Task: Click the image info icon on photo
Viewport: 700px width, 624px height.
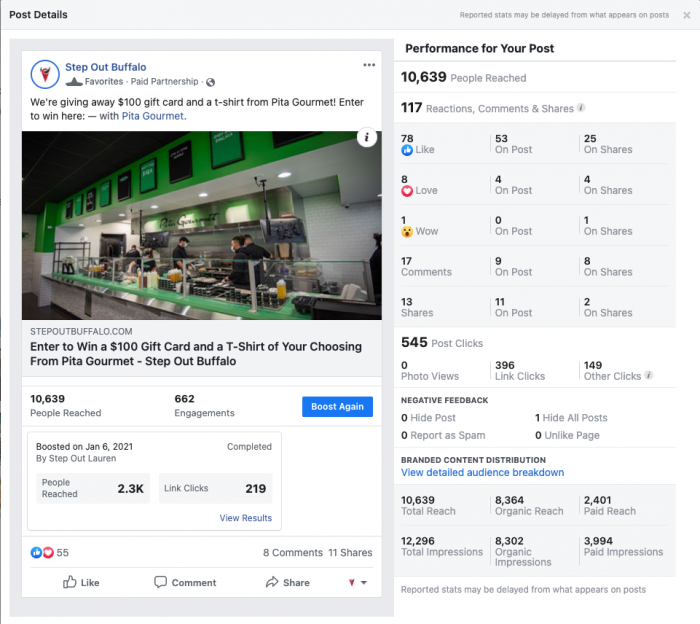Action: pos(367,137)
